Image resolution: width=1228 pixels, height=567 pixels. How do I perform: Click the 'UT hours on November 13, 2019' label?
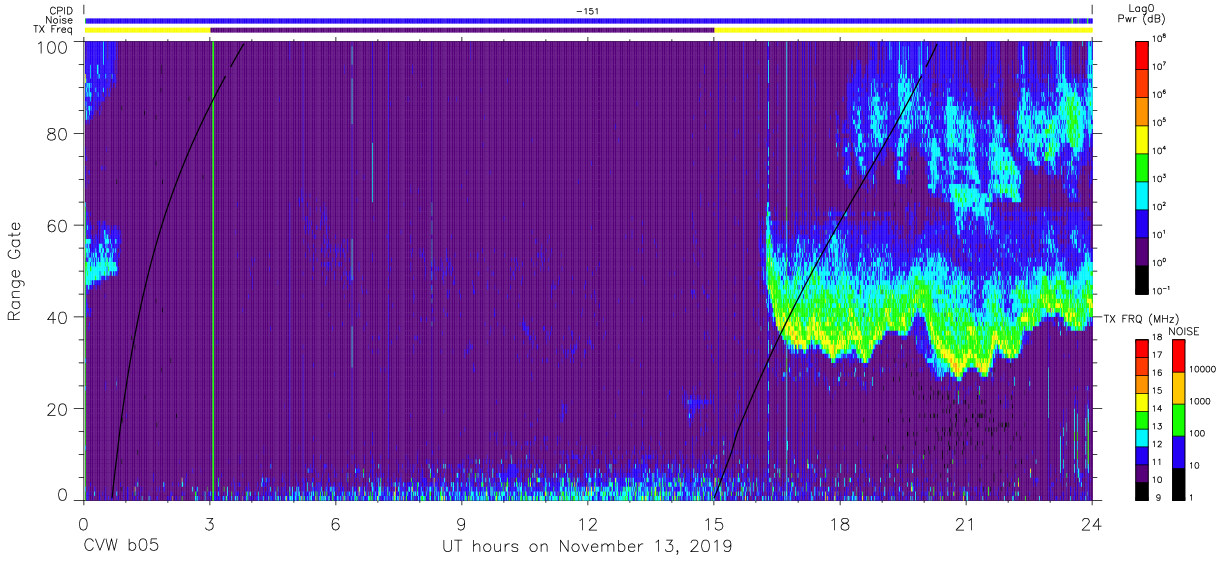coord(587,547)
